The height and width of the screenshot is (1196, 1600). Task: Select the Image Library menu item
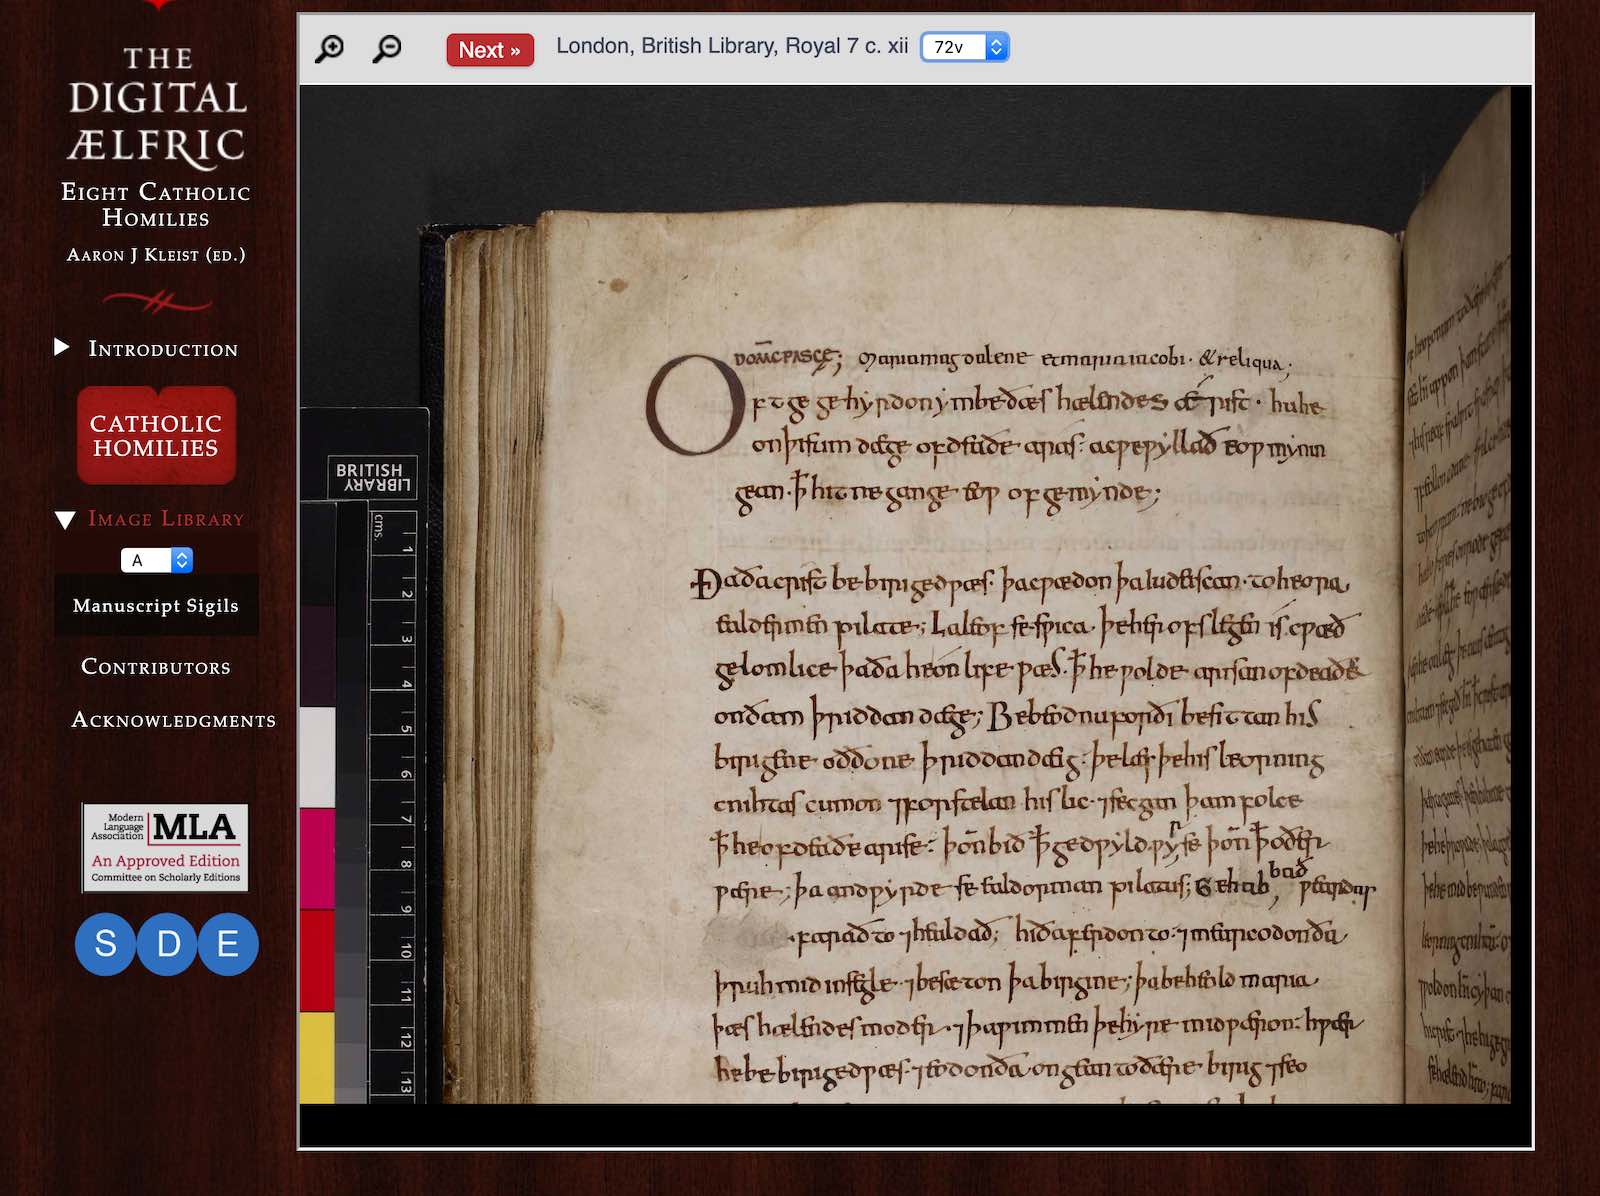(166, 519)
